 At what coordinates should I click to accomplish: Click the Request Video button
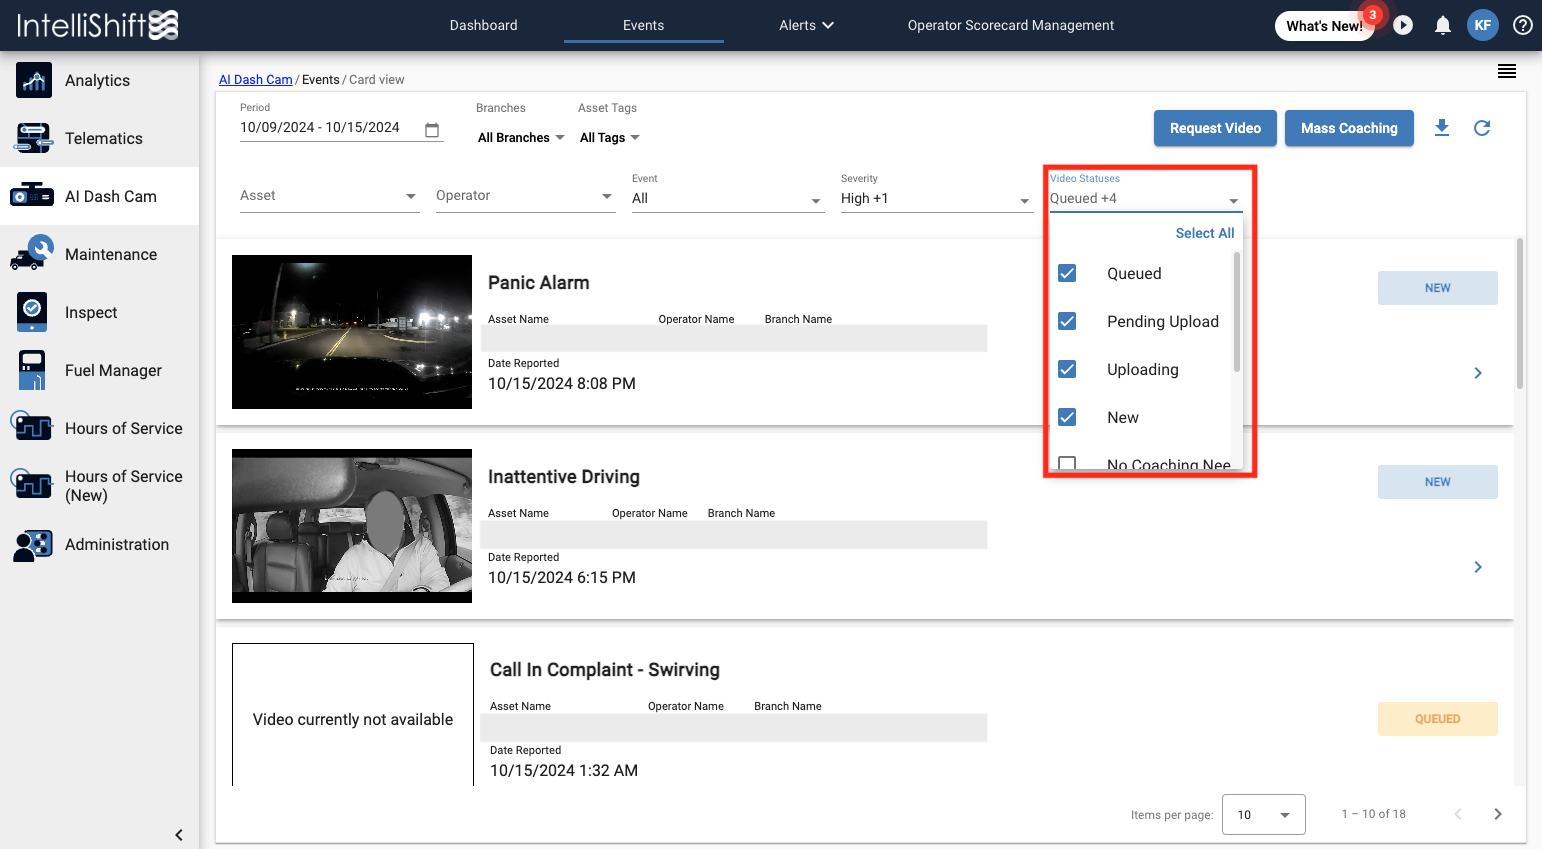point(1215,128)
